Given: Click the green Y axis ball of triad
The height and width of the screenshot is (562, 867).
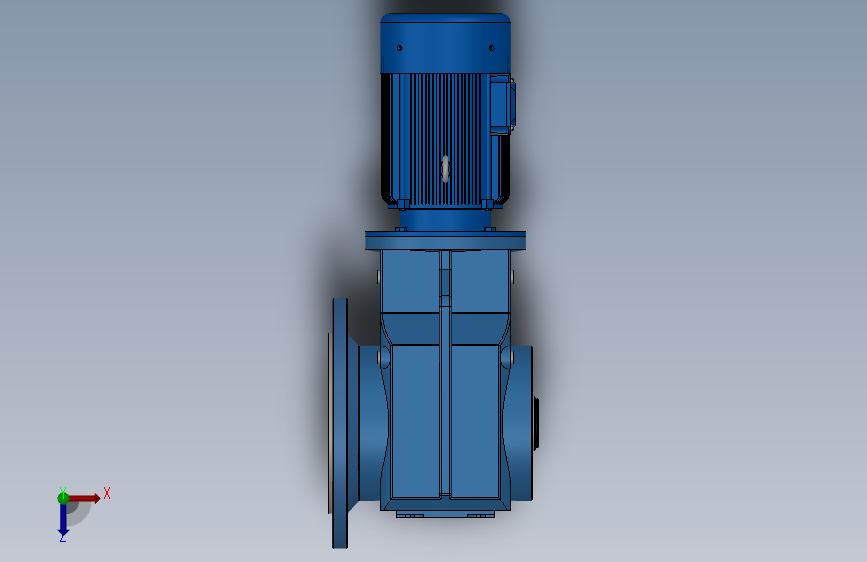Looking at the screenshot, I should coord(63,498).
